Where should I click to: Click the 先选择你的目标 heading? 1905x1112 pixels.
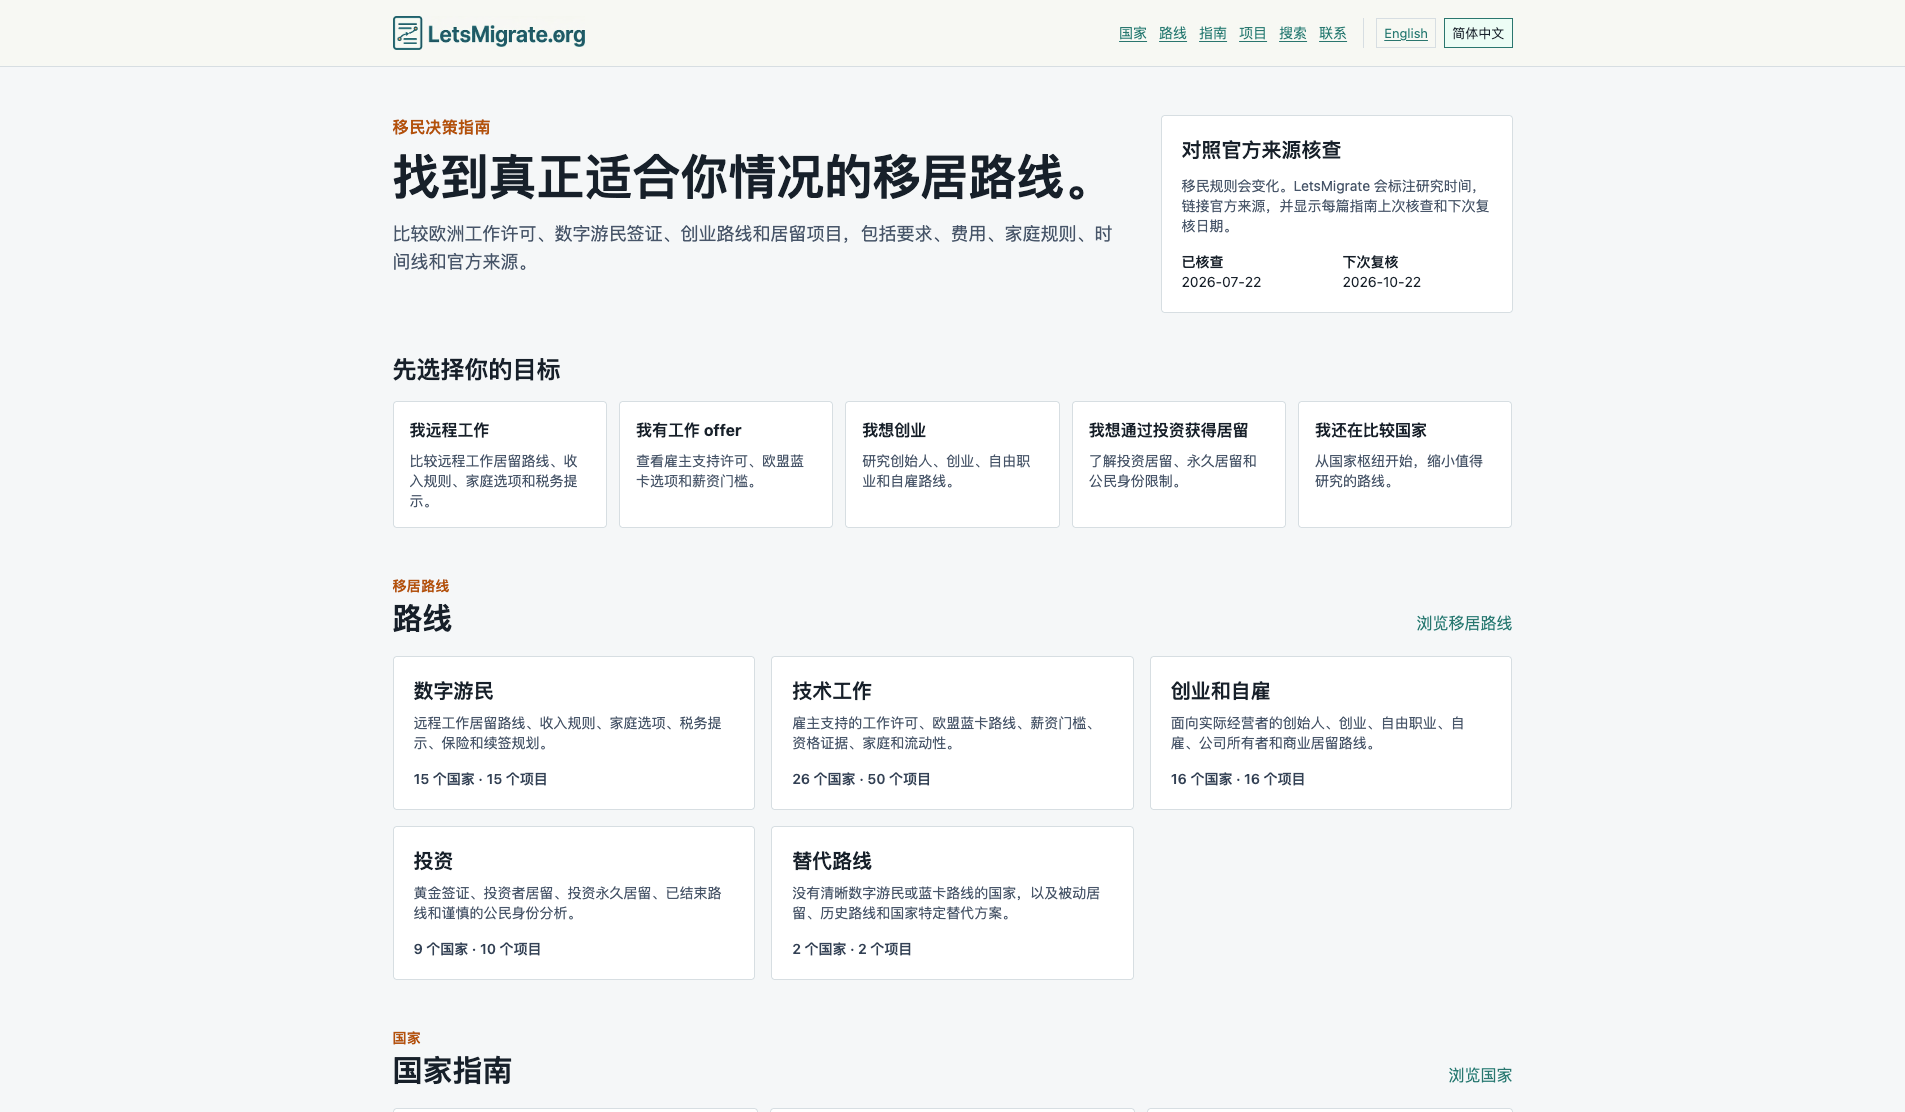coord(476,370)
